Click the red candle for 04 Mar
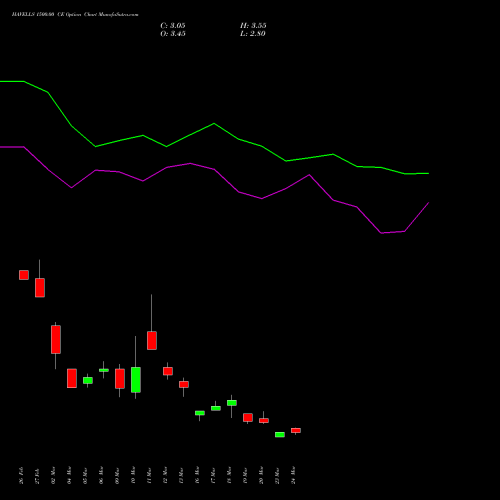Viewport: 500px width, 500px height. tap(72, 378)
